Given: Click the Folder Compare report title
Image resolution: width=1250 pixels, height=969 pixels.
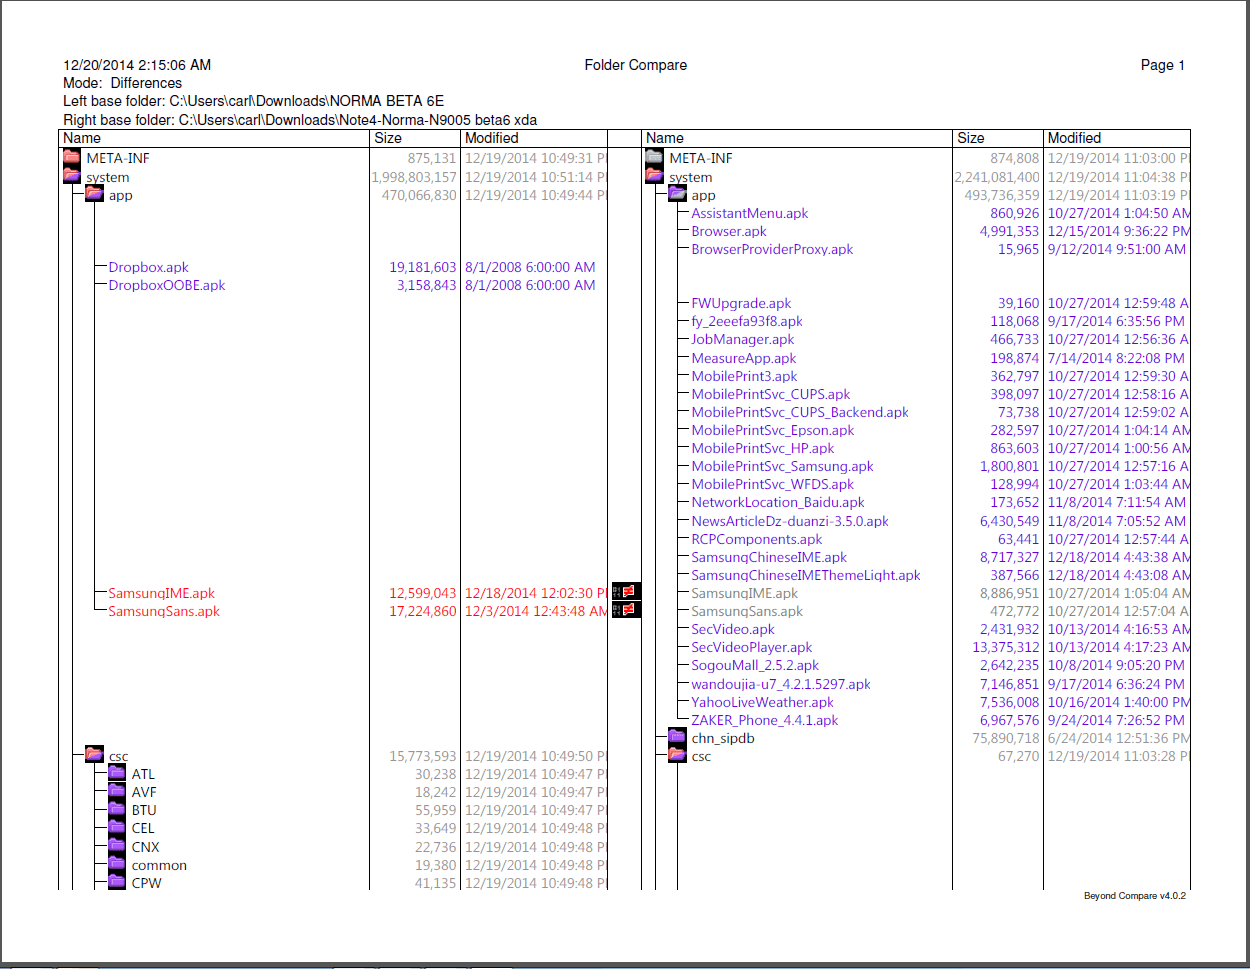Looking at the screenshot, I should tap(636, 65).
